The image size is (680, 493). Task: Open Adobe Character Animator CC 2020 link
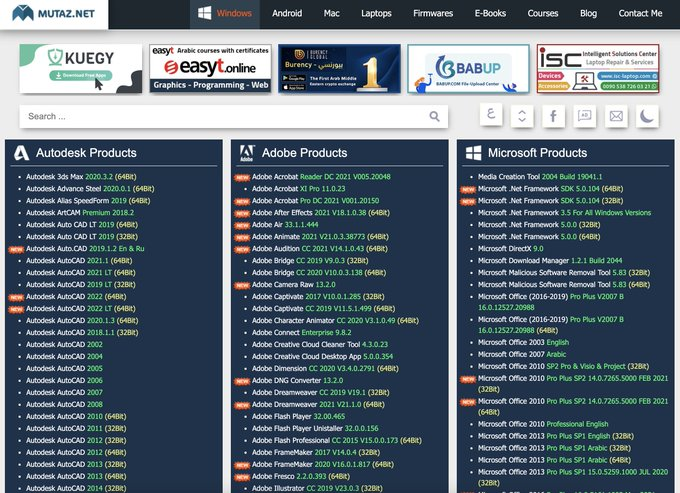pos(335,321)
